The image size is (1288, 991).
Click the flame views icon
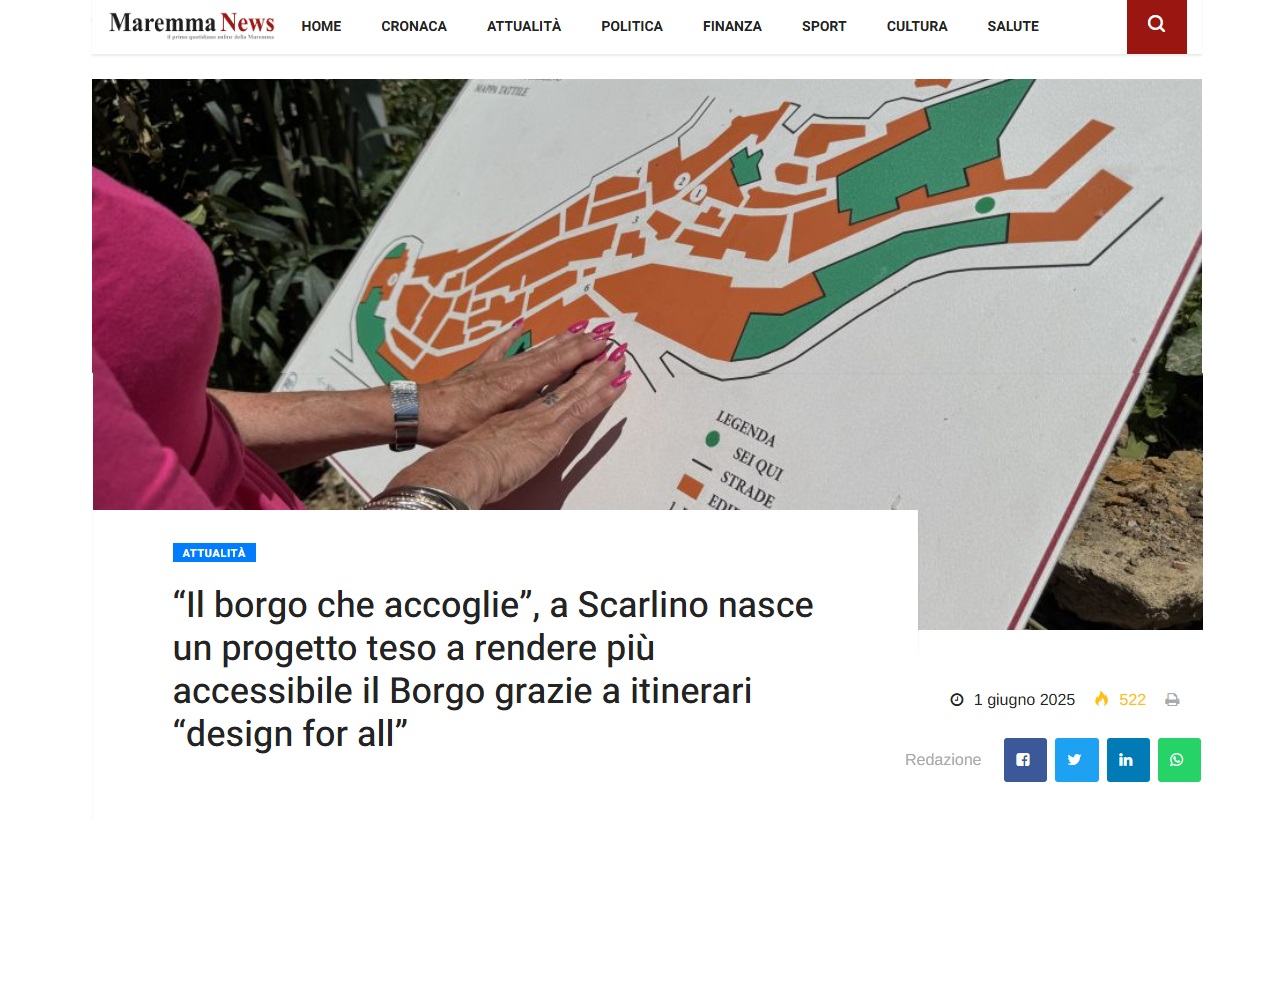click(x=1101, y=699)
